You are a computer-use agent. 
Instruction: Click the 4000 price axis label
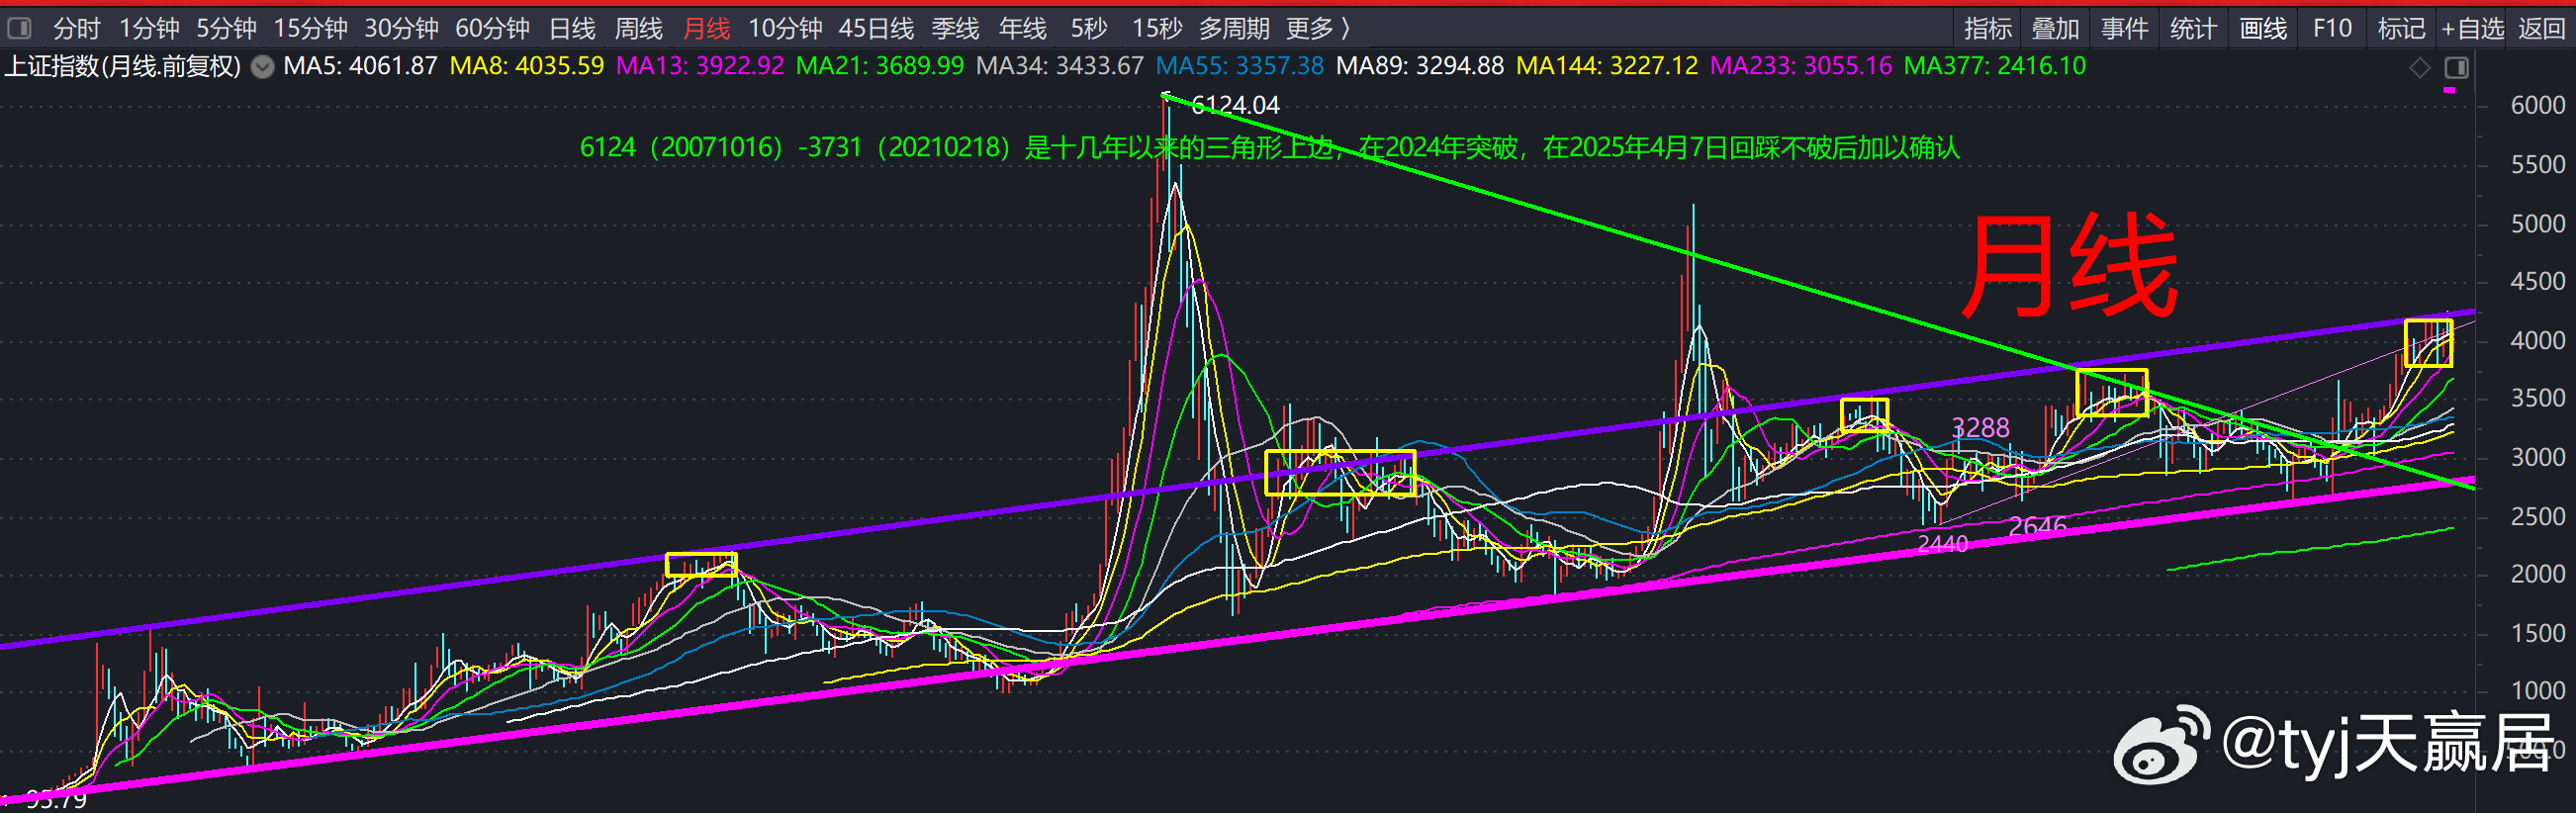2538,341
